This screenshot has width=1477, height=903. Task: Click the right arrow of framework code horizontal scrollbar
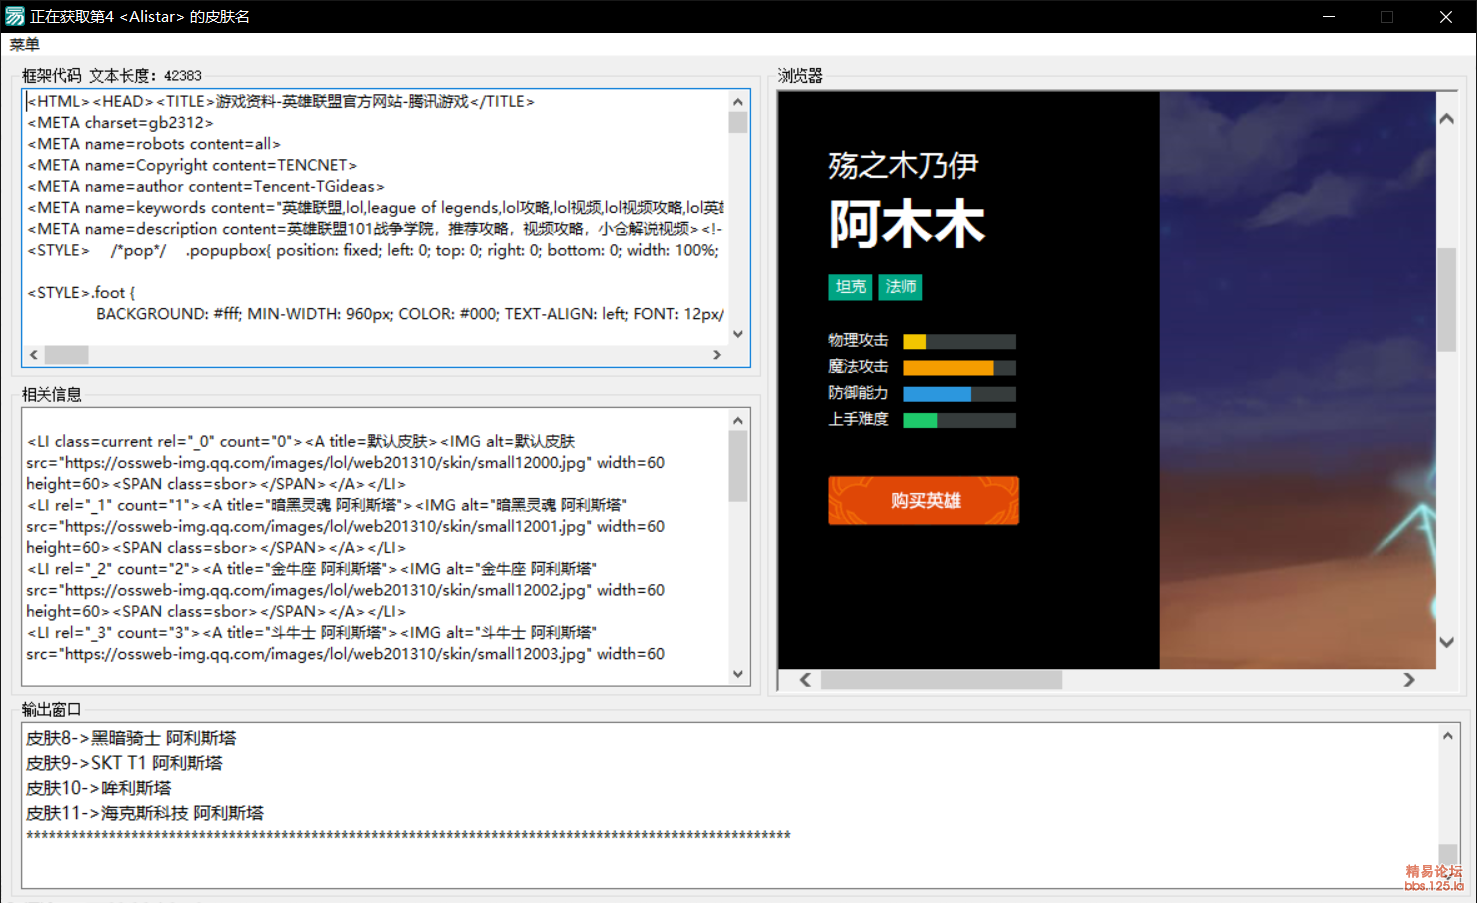click(717, 355)
